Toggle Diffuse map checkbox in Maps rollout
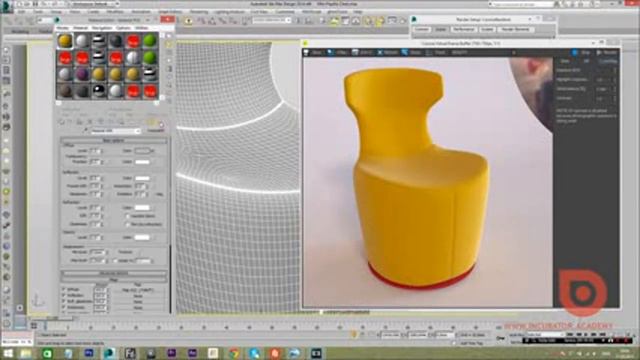 coord(63,290)
